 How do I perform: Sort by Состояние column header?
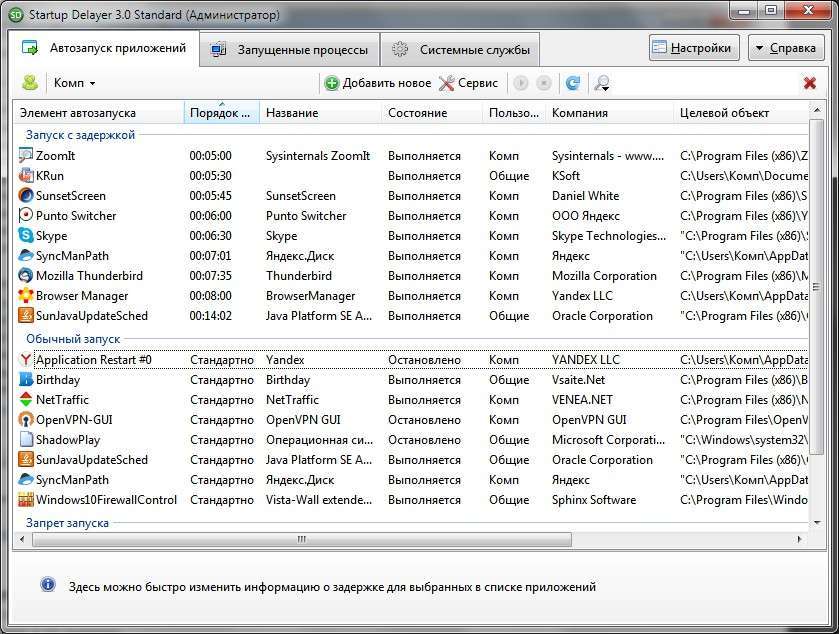432,113
